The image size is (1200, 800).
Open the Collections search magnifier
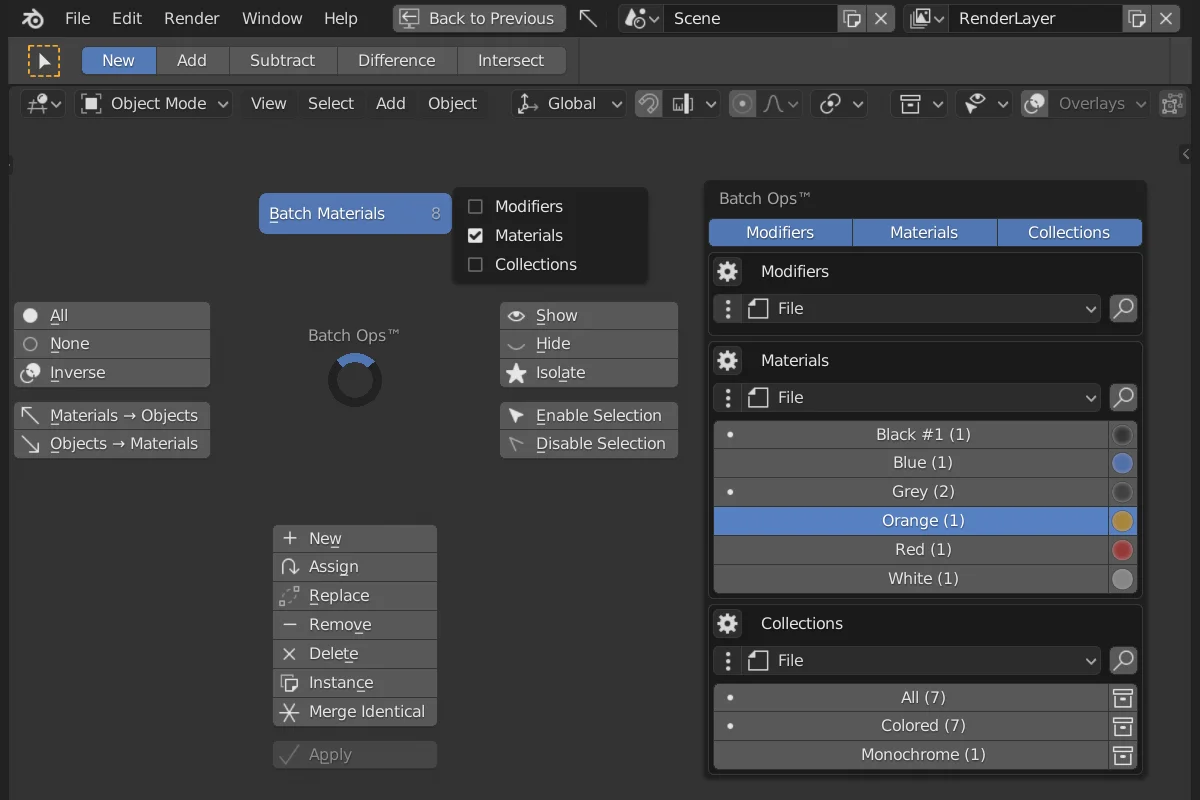point(1122,661)
